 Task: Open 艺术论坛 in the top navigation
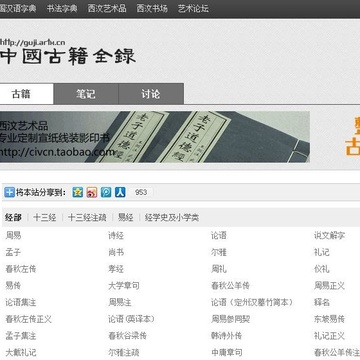[x=193, y=9]
